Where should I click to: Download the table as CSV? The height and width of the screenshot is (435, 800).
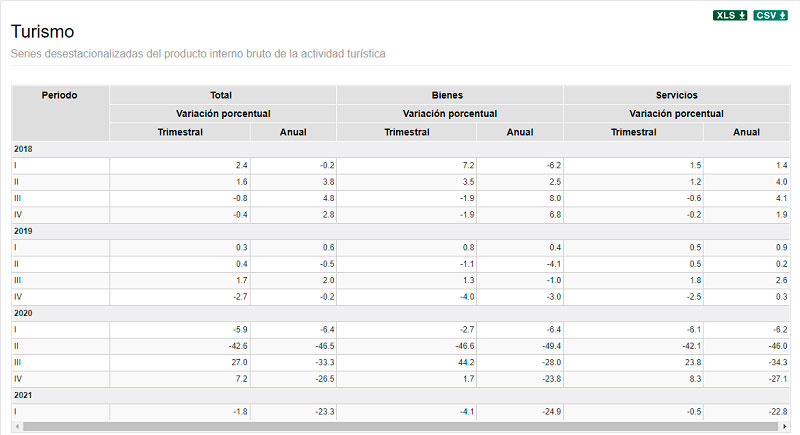770,15
